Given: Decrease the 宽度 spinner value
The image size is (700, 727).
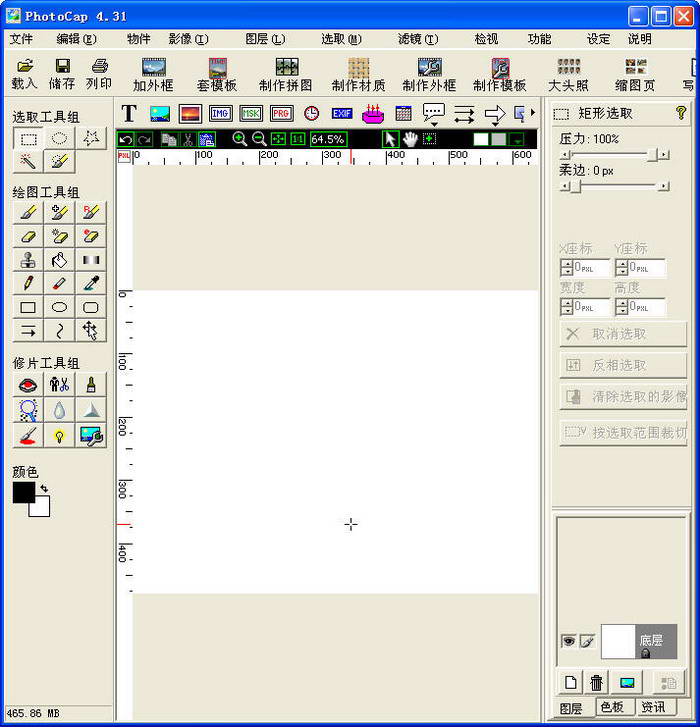Looking at the screenshot, I should [x=566, y=311].
